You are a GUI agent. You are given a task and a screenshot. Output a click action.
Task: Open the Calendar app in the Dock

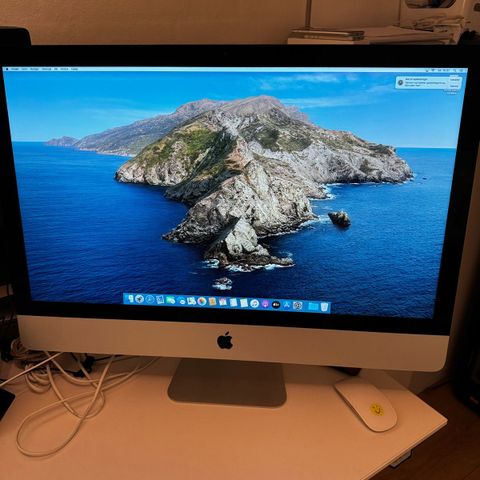click(223, 302)
